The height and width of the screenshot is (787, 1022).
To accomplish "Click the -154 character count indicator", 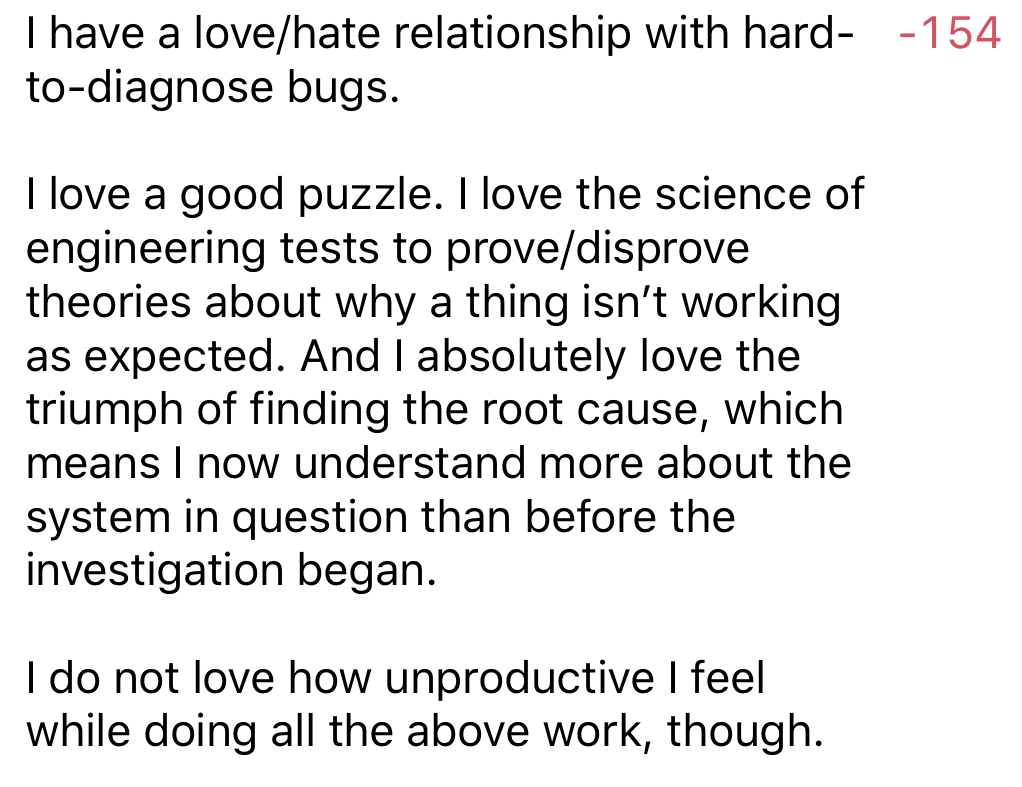I will pyautogui.click(x=949, y=35).
